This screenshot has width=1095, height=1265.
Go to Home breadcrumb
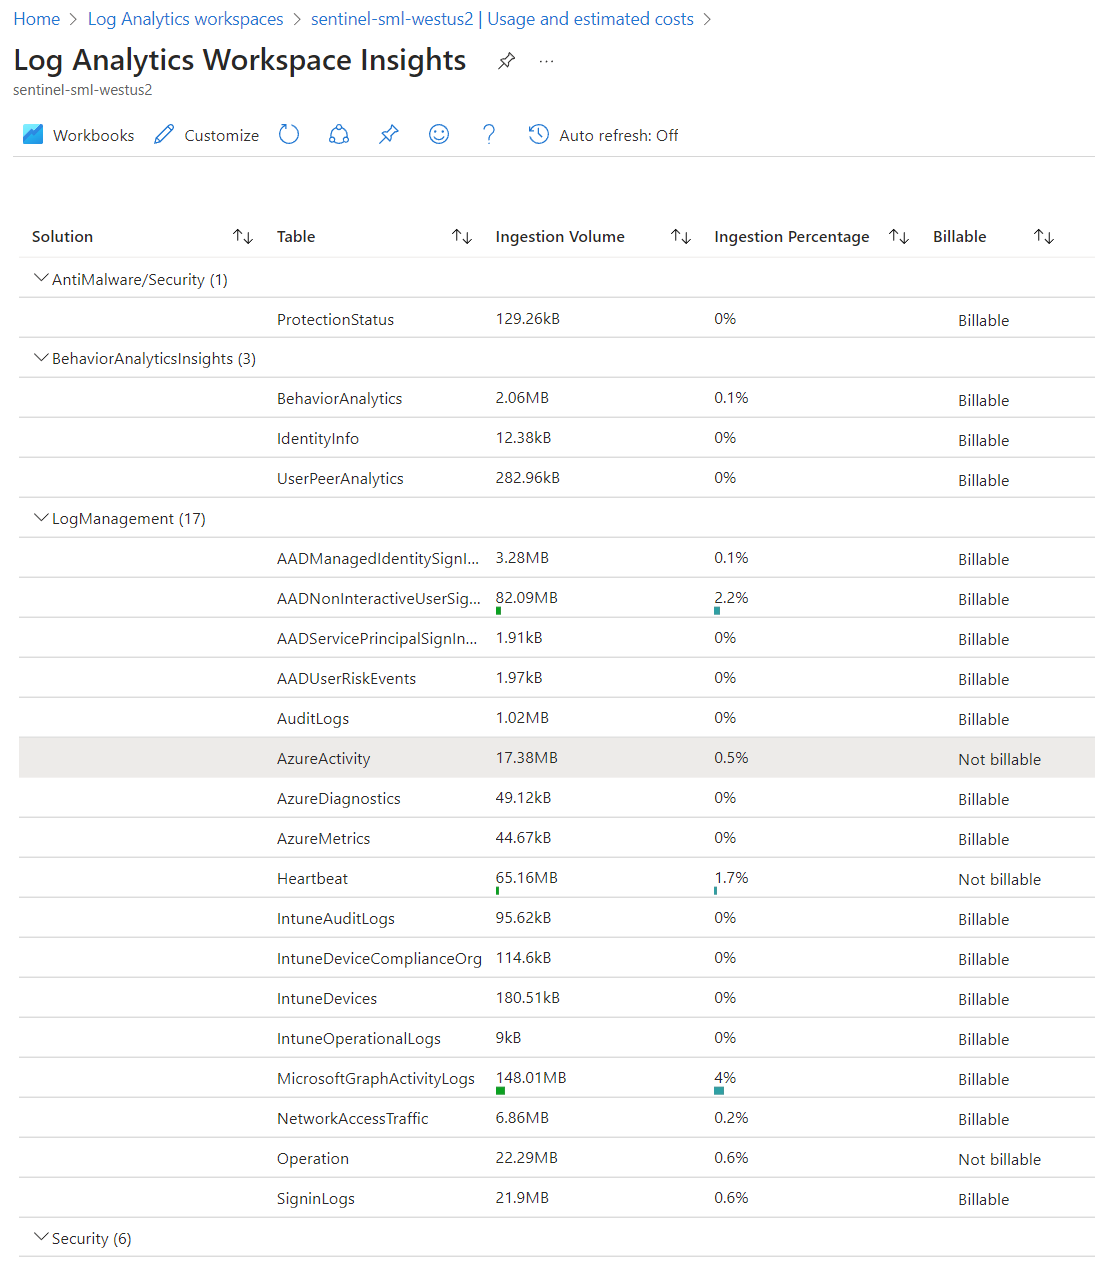coord(37,19)
